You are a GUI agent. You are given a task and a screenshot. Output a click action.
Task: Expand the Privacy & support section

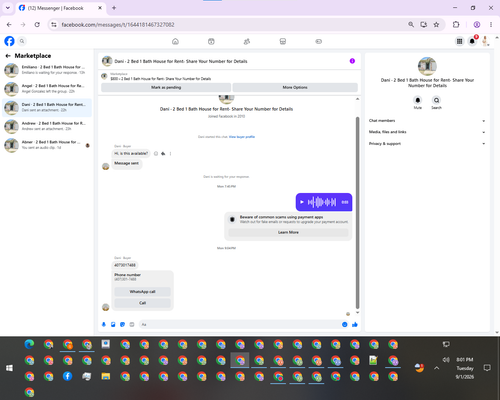[x=427, y=144]
